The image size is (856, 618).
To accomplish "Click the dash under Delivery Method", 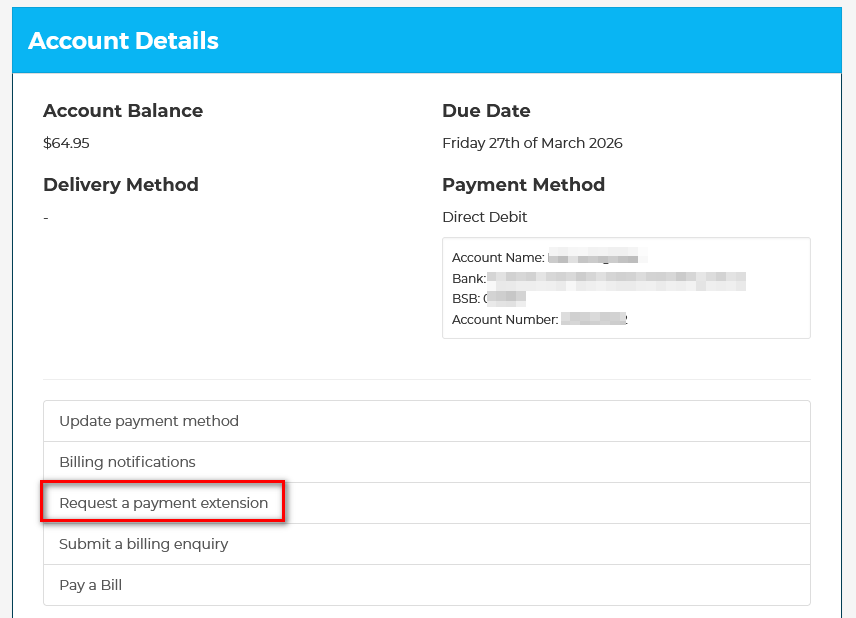I will click(46, 217).
